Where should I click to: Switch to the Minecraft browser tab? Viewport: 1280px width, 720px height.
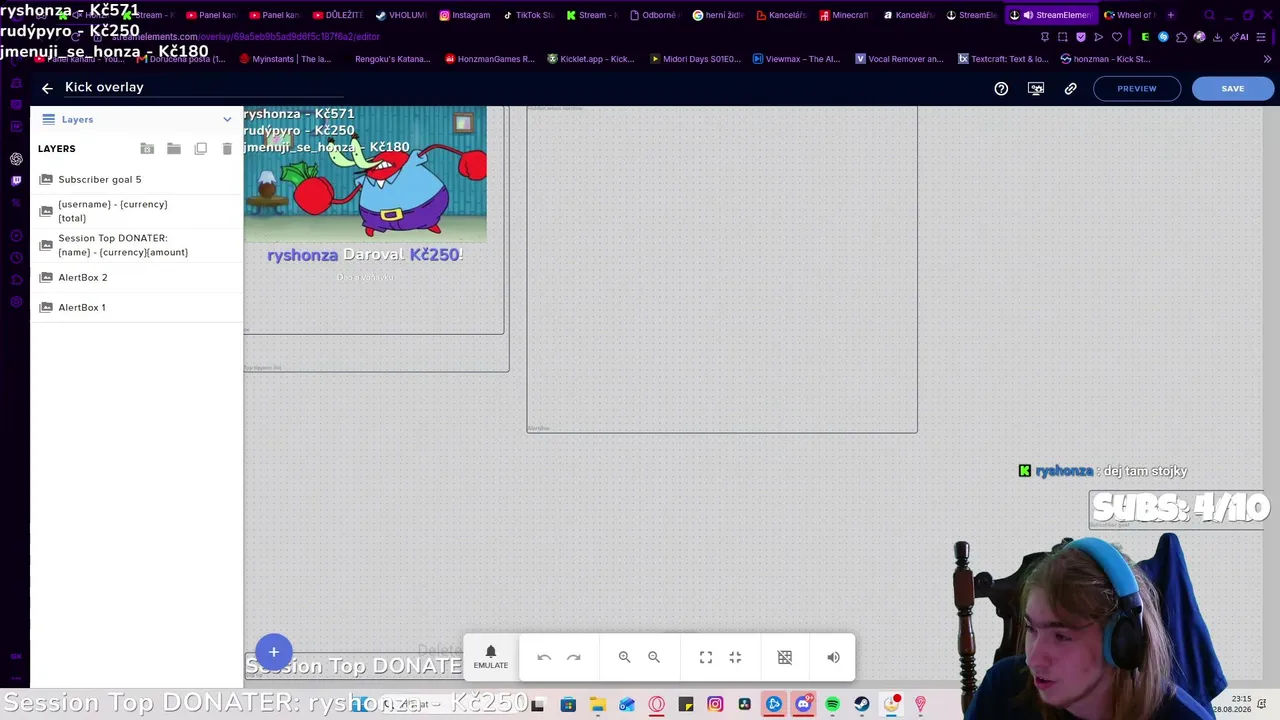(x=844, y=15)
